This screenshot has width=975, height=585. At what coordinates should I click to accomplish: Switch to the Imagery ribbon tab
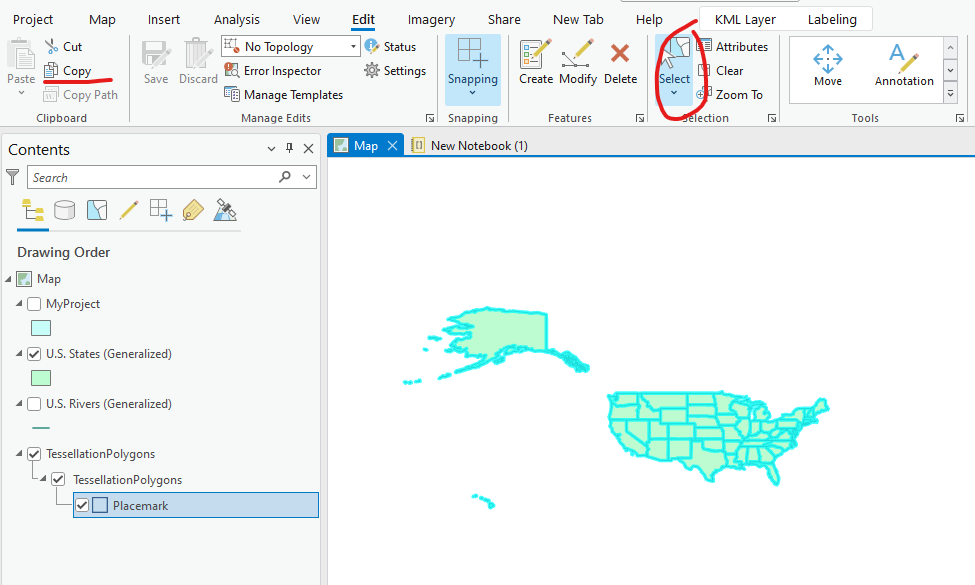pos(431,18)
